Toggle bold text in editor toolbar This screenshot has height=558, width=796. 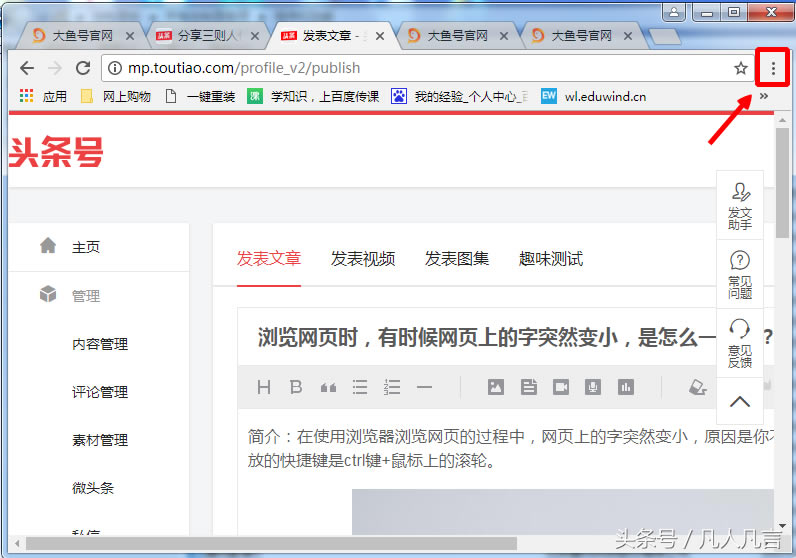point(295,387)
